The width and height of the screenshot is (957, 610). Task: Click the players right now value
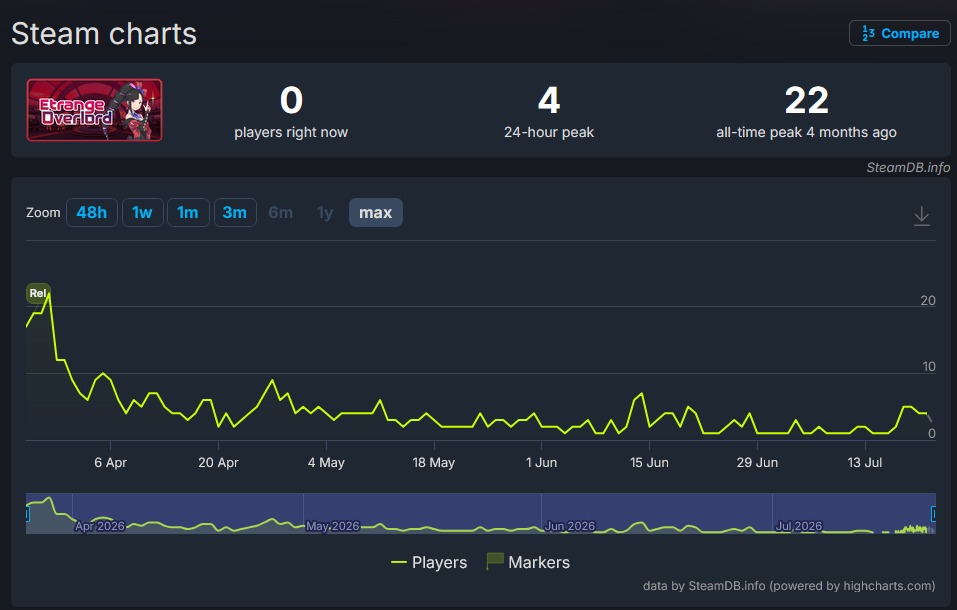pyautogui.click(x=291, y=100)
